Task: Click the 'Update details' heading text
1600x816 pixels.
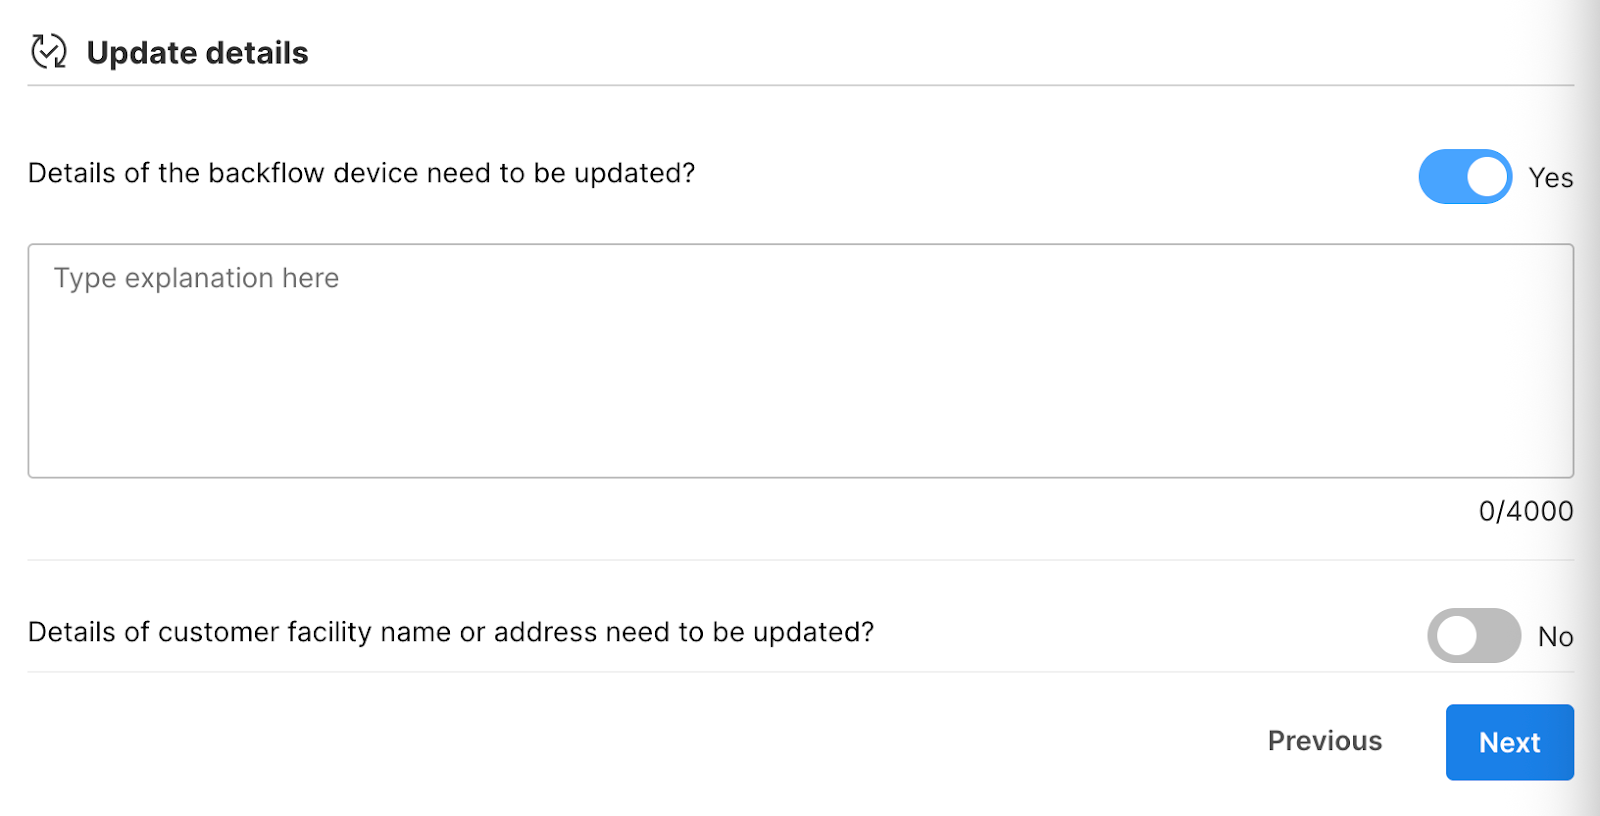Action: 198,53
